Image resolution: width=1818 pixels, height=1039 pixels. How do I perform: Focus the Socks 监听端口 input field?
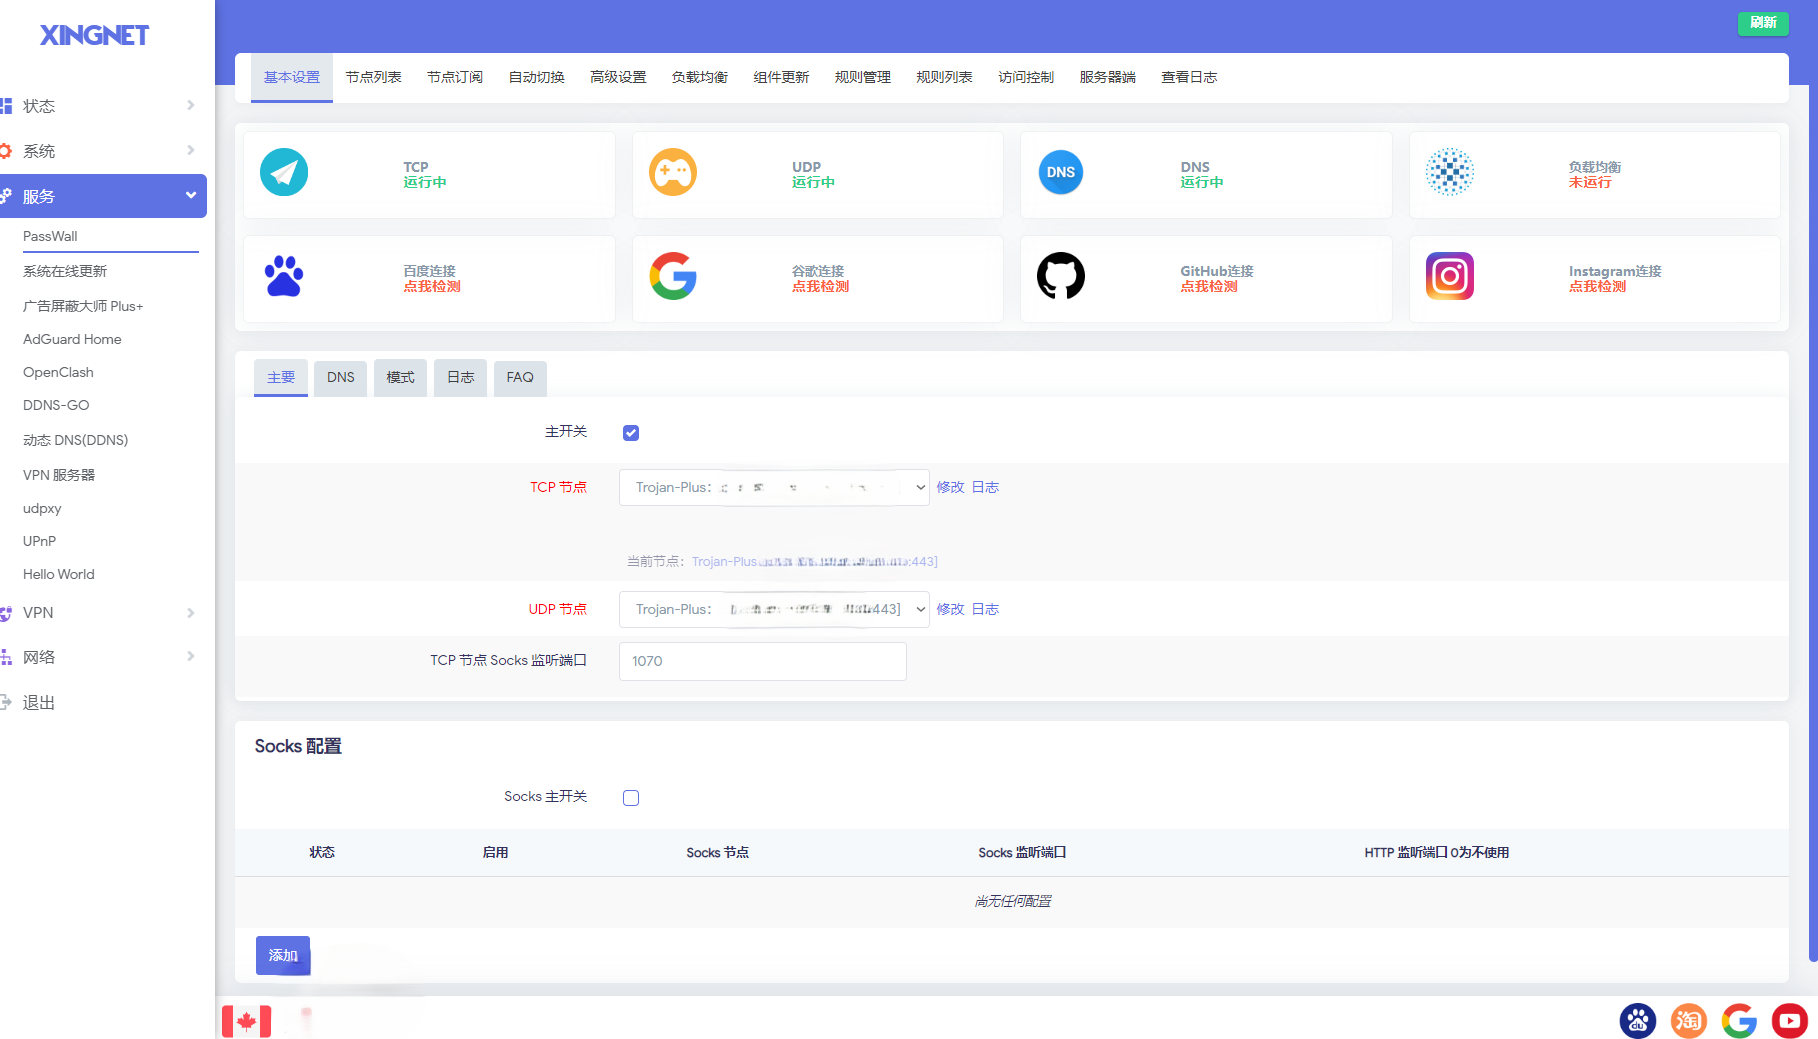click(763, 661)
